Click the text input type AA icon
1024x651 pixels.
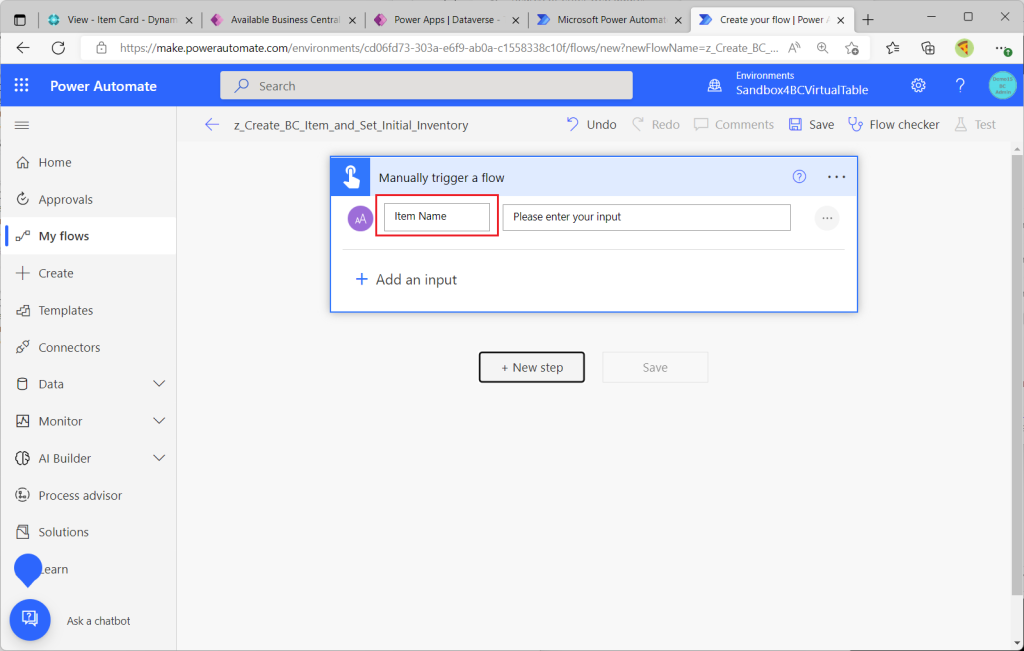(x=360, y=219)
